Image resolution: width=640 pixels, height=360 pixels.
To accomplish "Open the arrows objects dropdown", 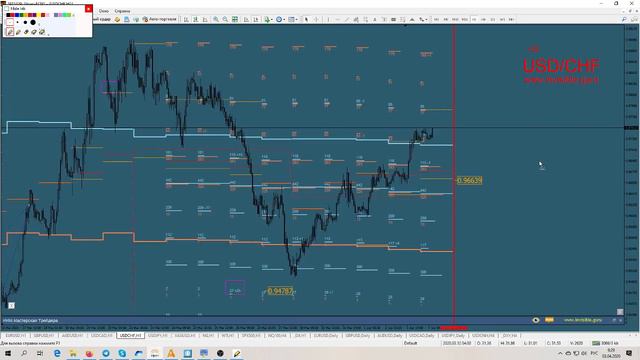I will (x=424, y=19).
